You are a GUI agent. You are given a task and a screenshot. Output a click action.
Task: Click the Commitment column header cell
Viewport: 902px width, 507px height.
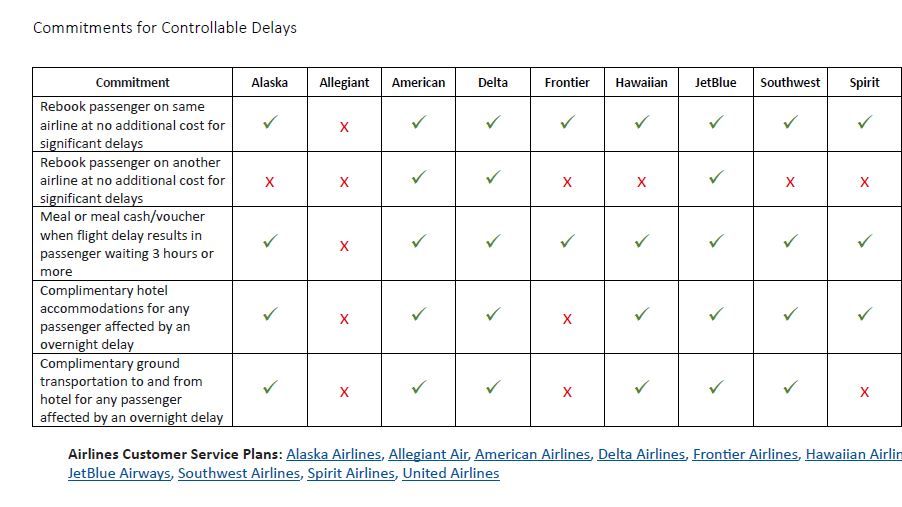pyautogui.click(x=132, y=83)
